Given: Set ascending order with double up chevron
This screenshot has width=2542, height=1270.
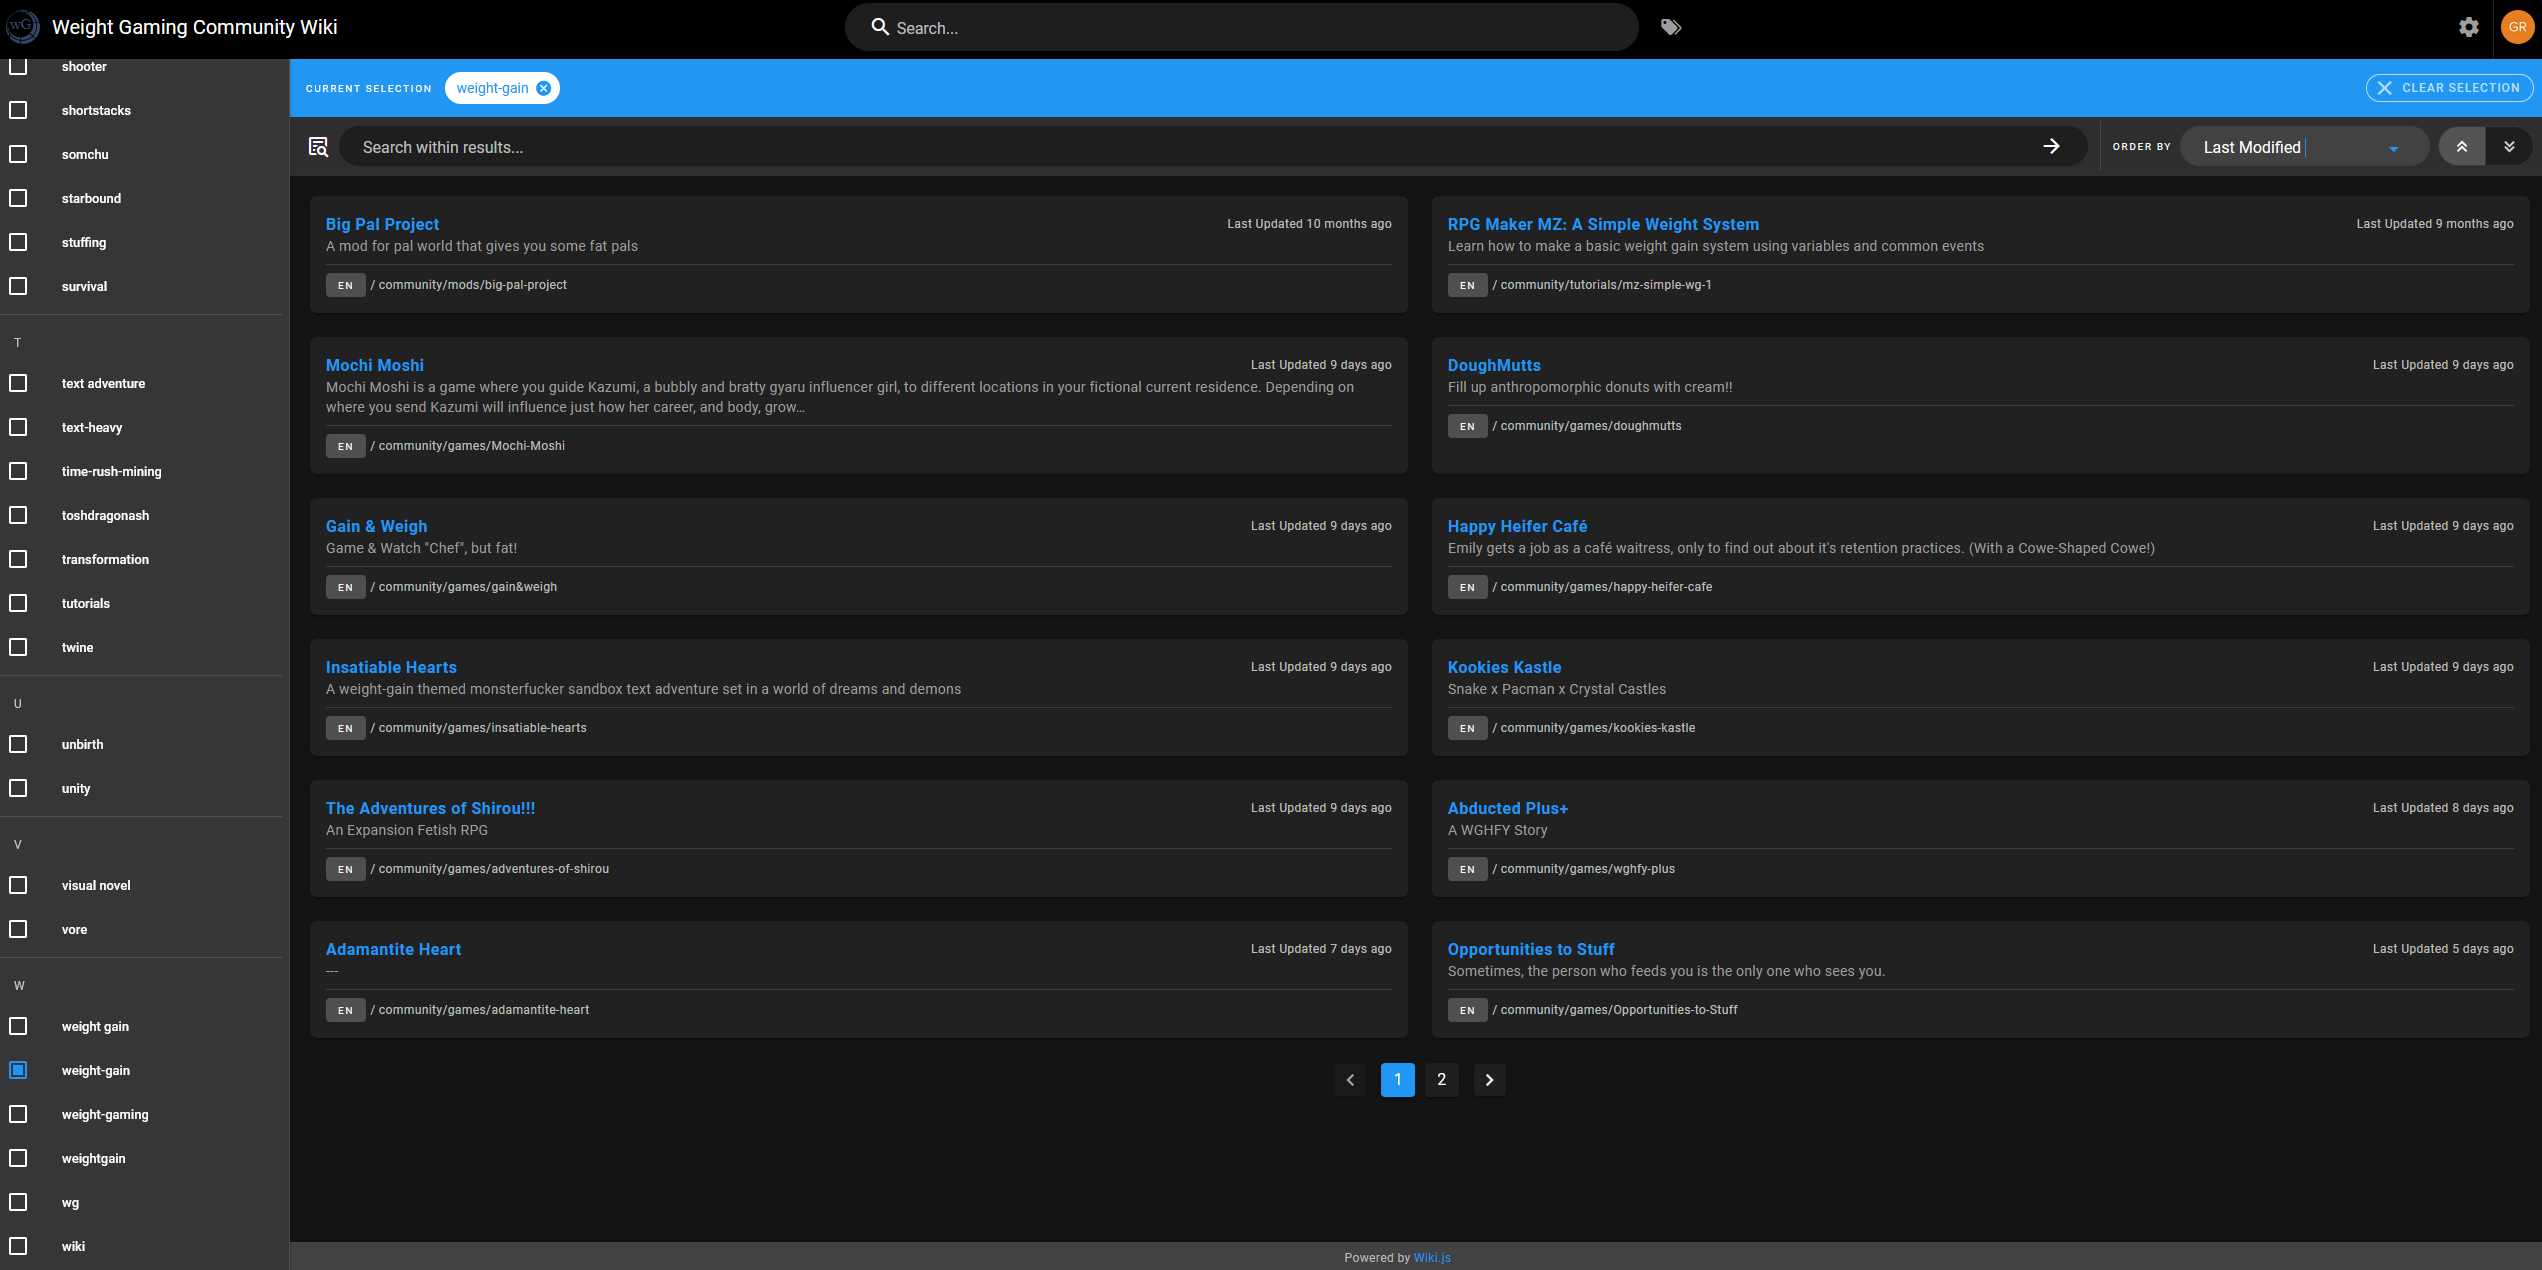Looking at the screenshot, I should point(2461,147).
